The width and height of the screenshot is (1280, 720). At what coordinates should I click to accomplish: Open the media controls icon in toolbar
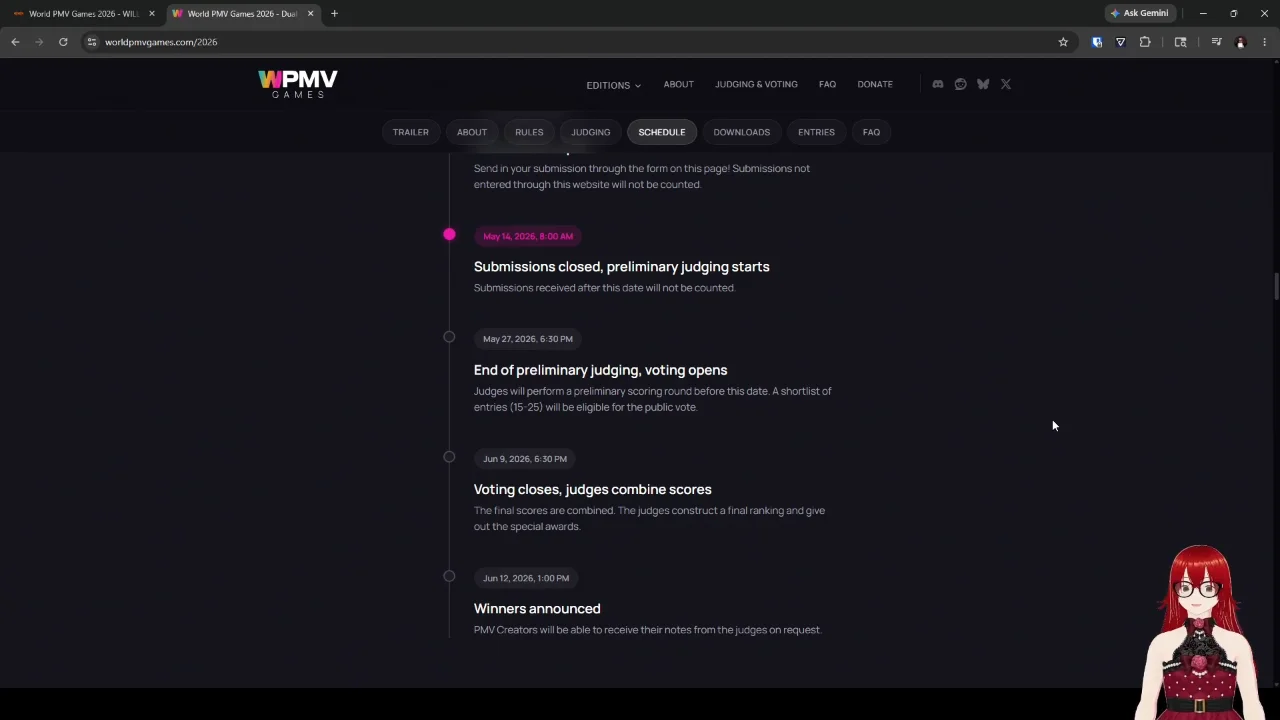1216,42
